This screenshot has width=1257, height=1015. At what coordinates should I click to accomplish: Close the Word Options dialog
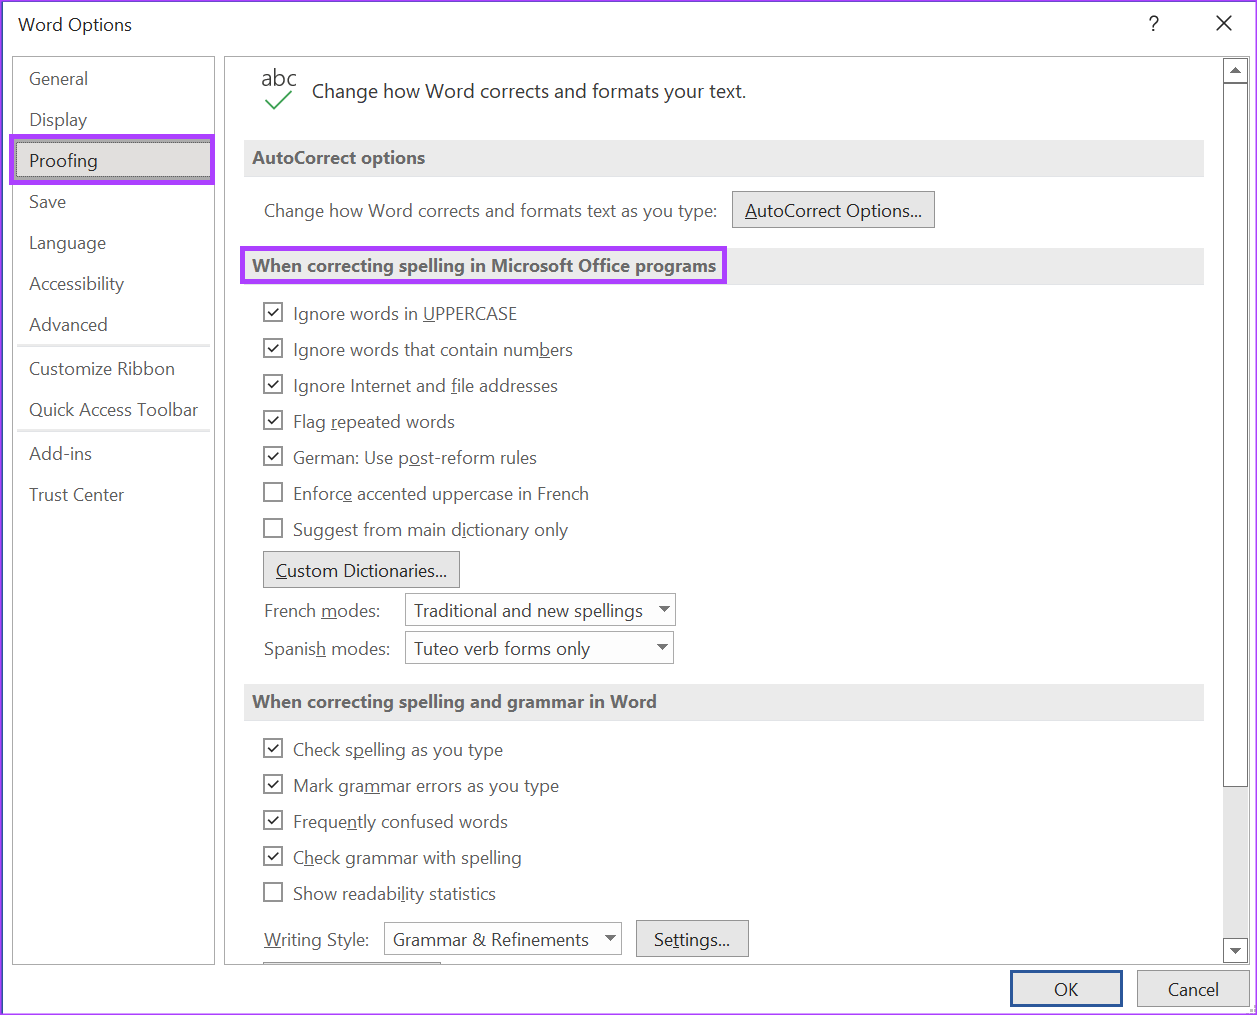tap(1223, 24)
